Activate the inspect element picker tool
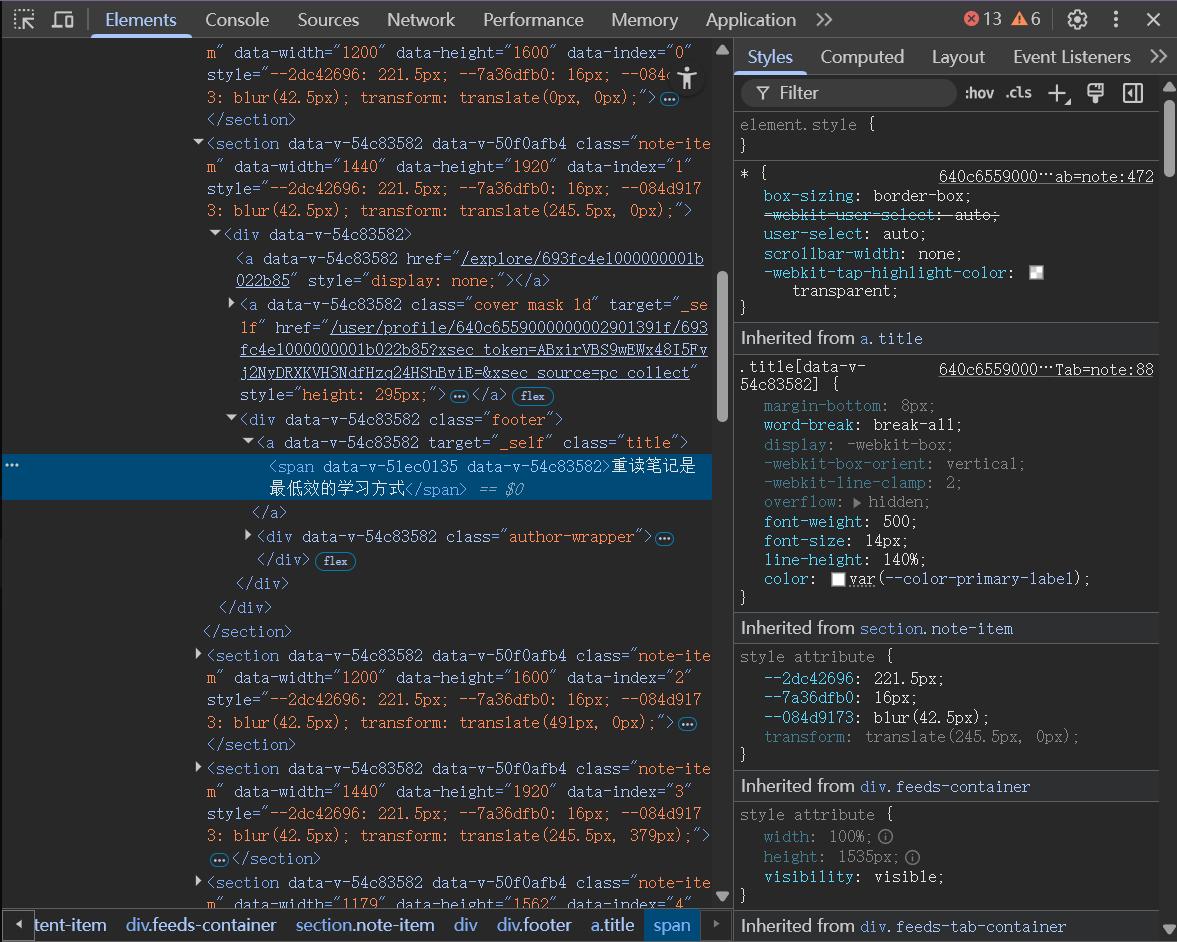This screenshot has width=1177, height=942. [24, 19]
